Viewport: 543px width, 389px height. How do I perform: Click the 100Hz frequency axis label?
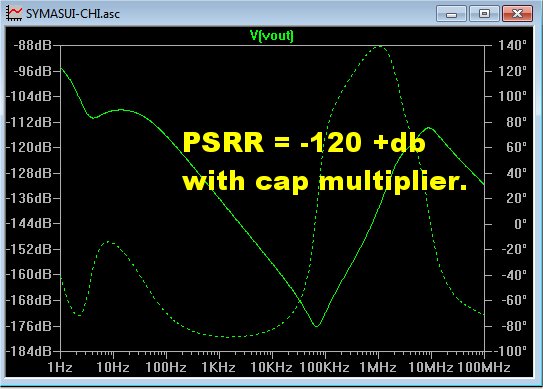[x=166, y=368]
